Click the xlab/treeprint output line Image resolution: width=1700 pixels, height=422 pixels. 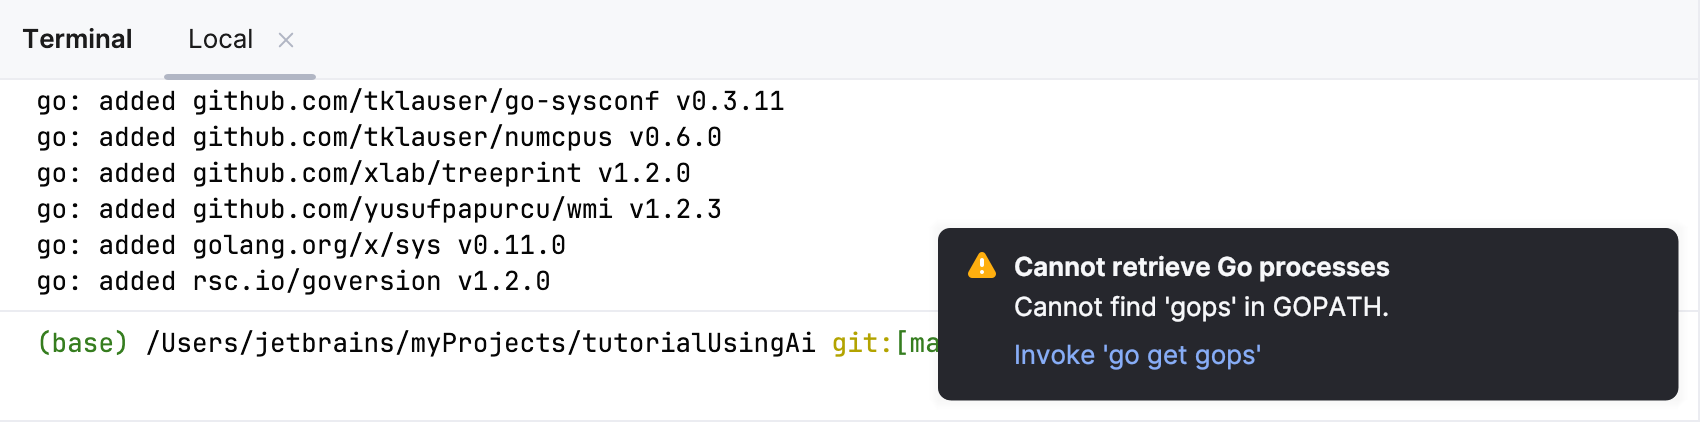tap(363, 173)
